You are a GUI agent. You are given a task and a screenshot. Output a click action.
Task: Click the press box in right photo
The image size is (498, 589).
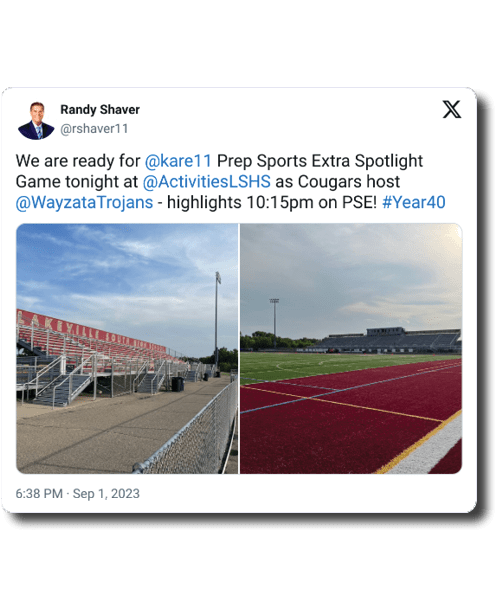click(x=386, y=331)
